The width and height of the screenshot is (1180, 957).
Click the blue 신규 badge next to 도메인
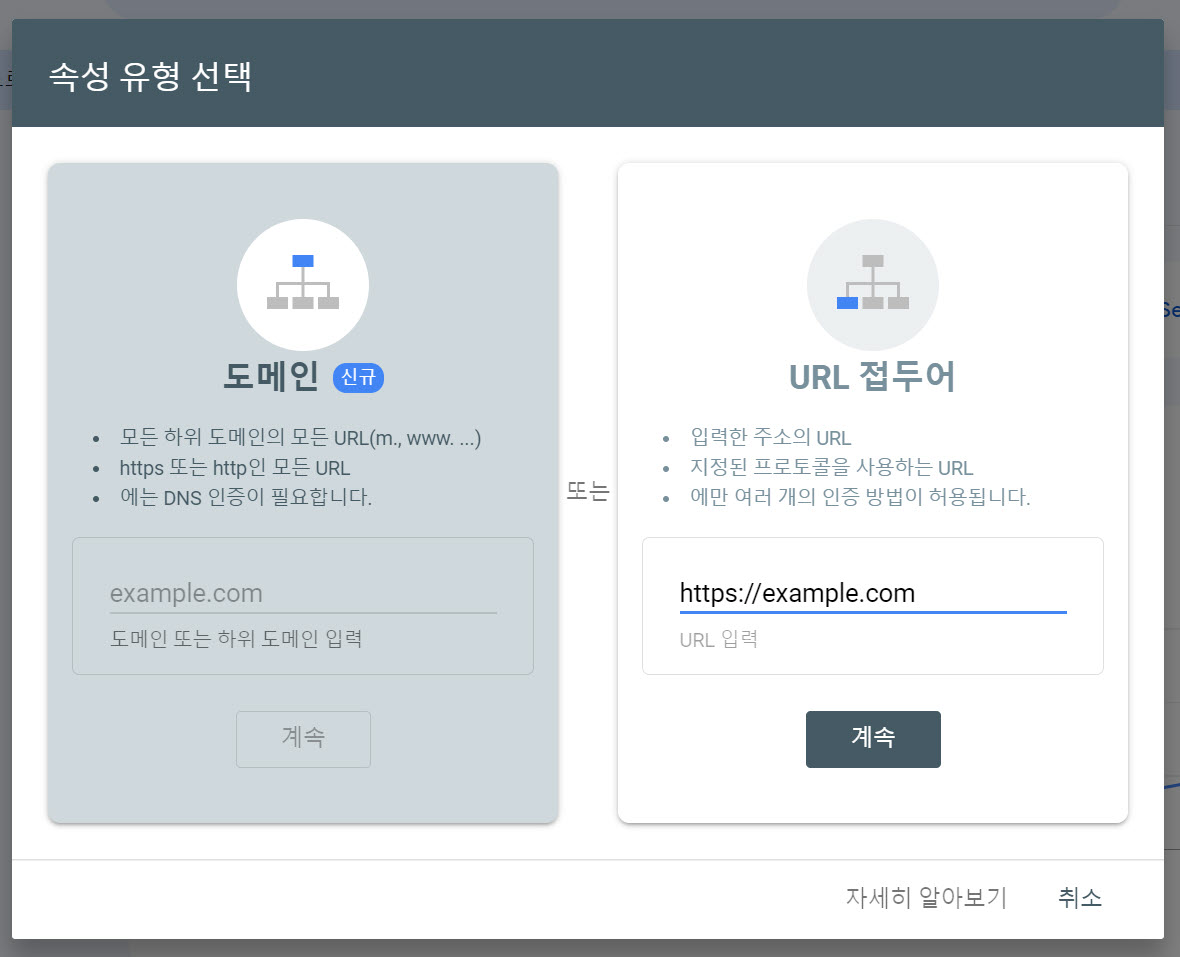pos(358,377)
